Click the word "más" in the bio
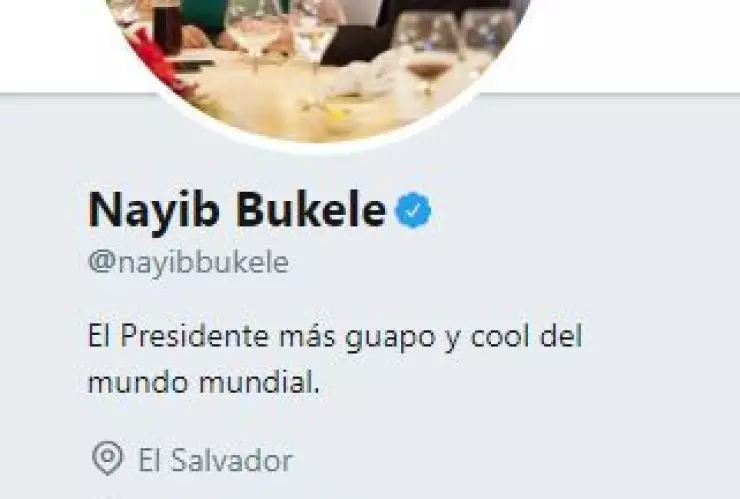The width and height of the screenshot is (740, 499). point(307,336)
